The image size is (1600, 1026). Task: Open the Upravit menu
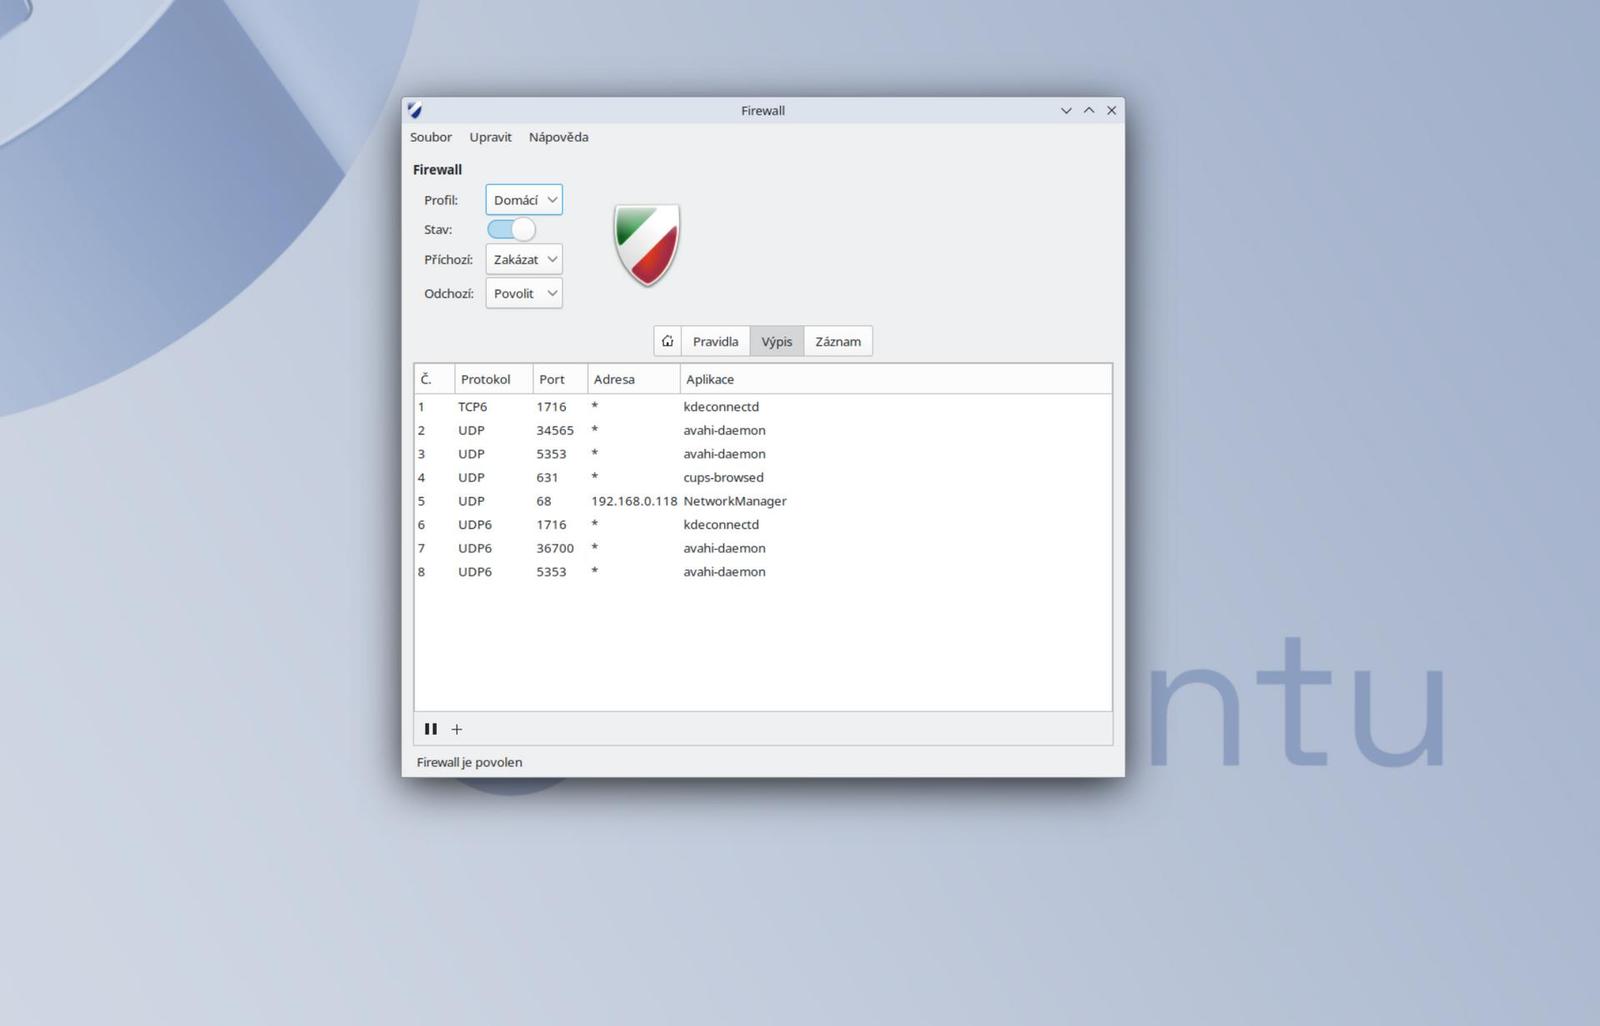tap(491, 137)
